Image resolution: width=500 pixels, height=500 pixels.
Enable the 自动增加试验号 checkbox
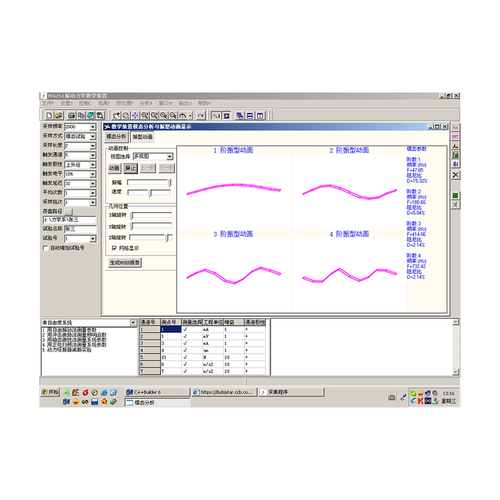click(x=46, y=248)
